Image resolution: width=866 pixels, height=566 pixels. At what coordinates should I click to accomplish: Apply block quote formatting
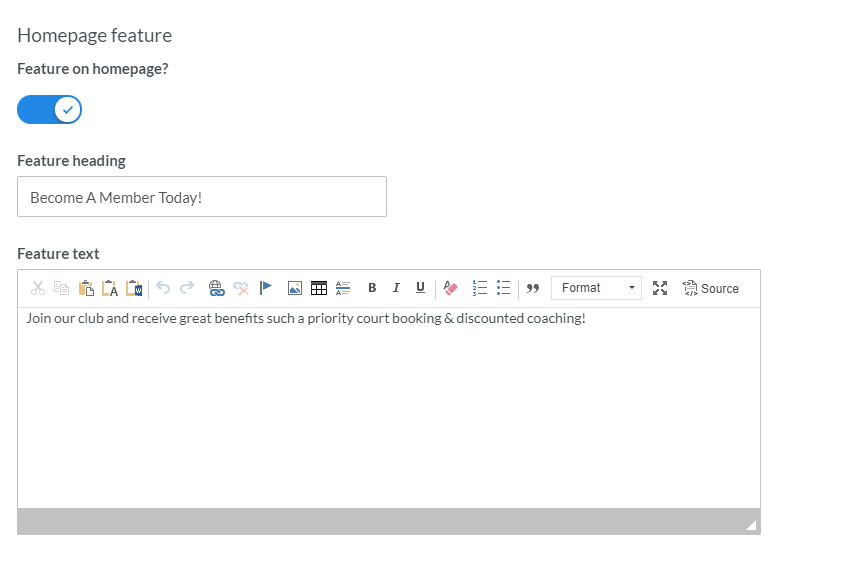click(533, 288)
